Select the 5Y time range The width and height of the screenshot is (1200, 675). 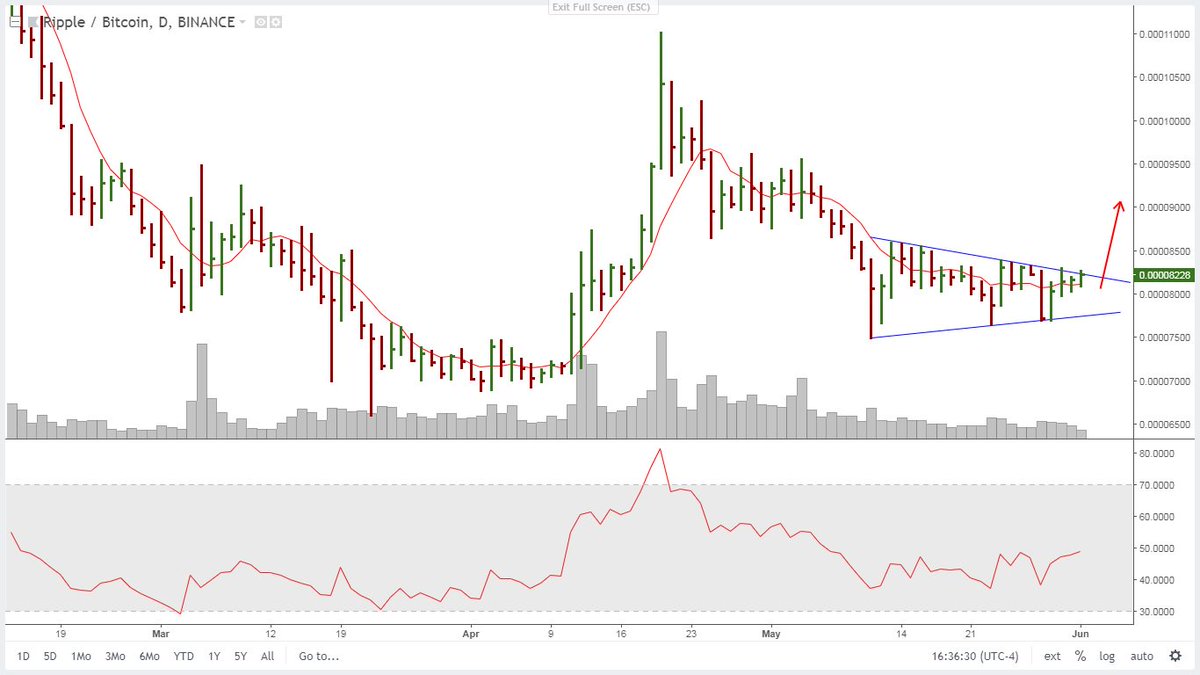pos(240,656)
